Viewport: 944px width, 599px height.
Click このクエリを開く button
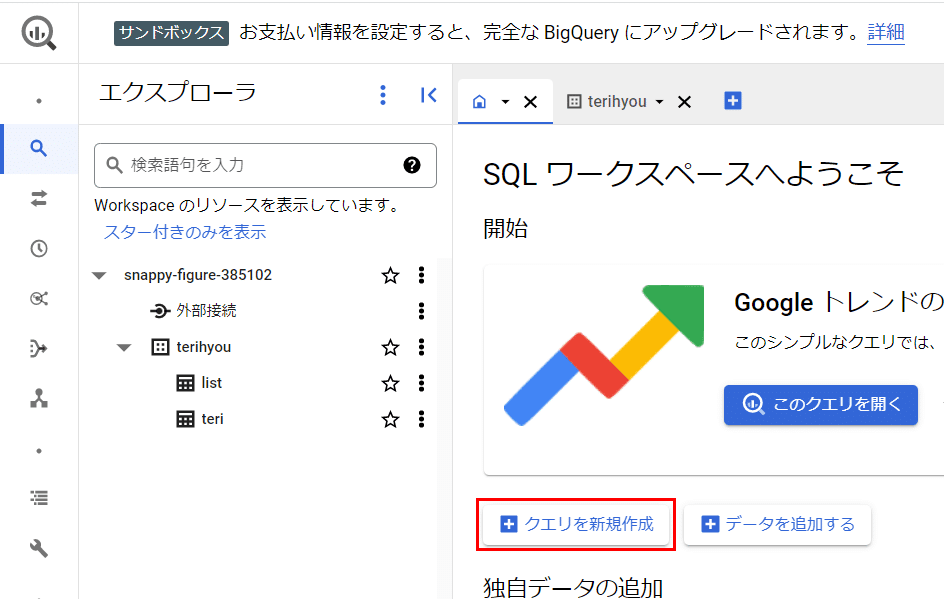click(821, 405)
